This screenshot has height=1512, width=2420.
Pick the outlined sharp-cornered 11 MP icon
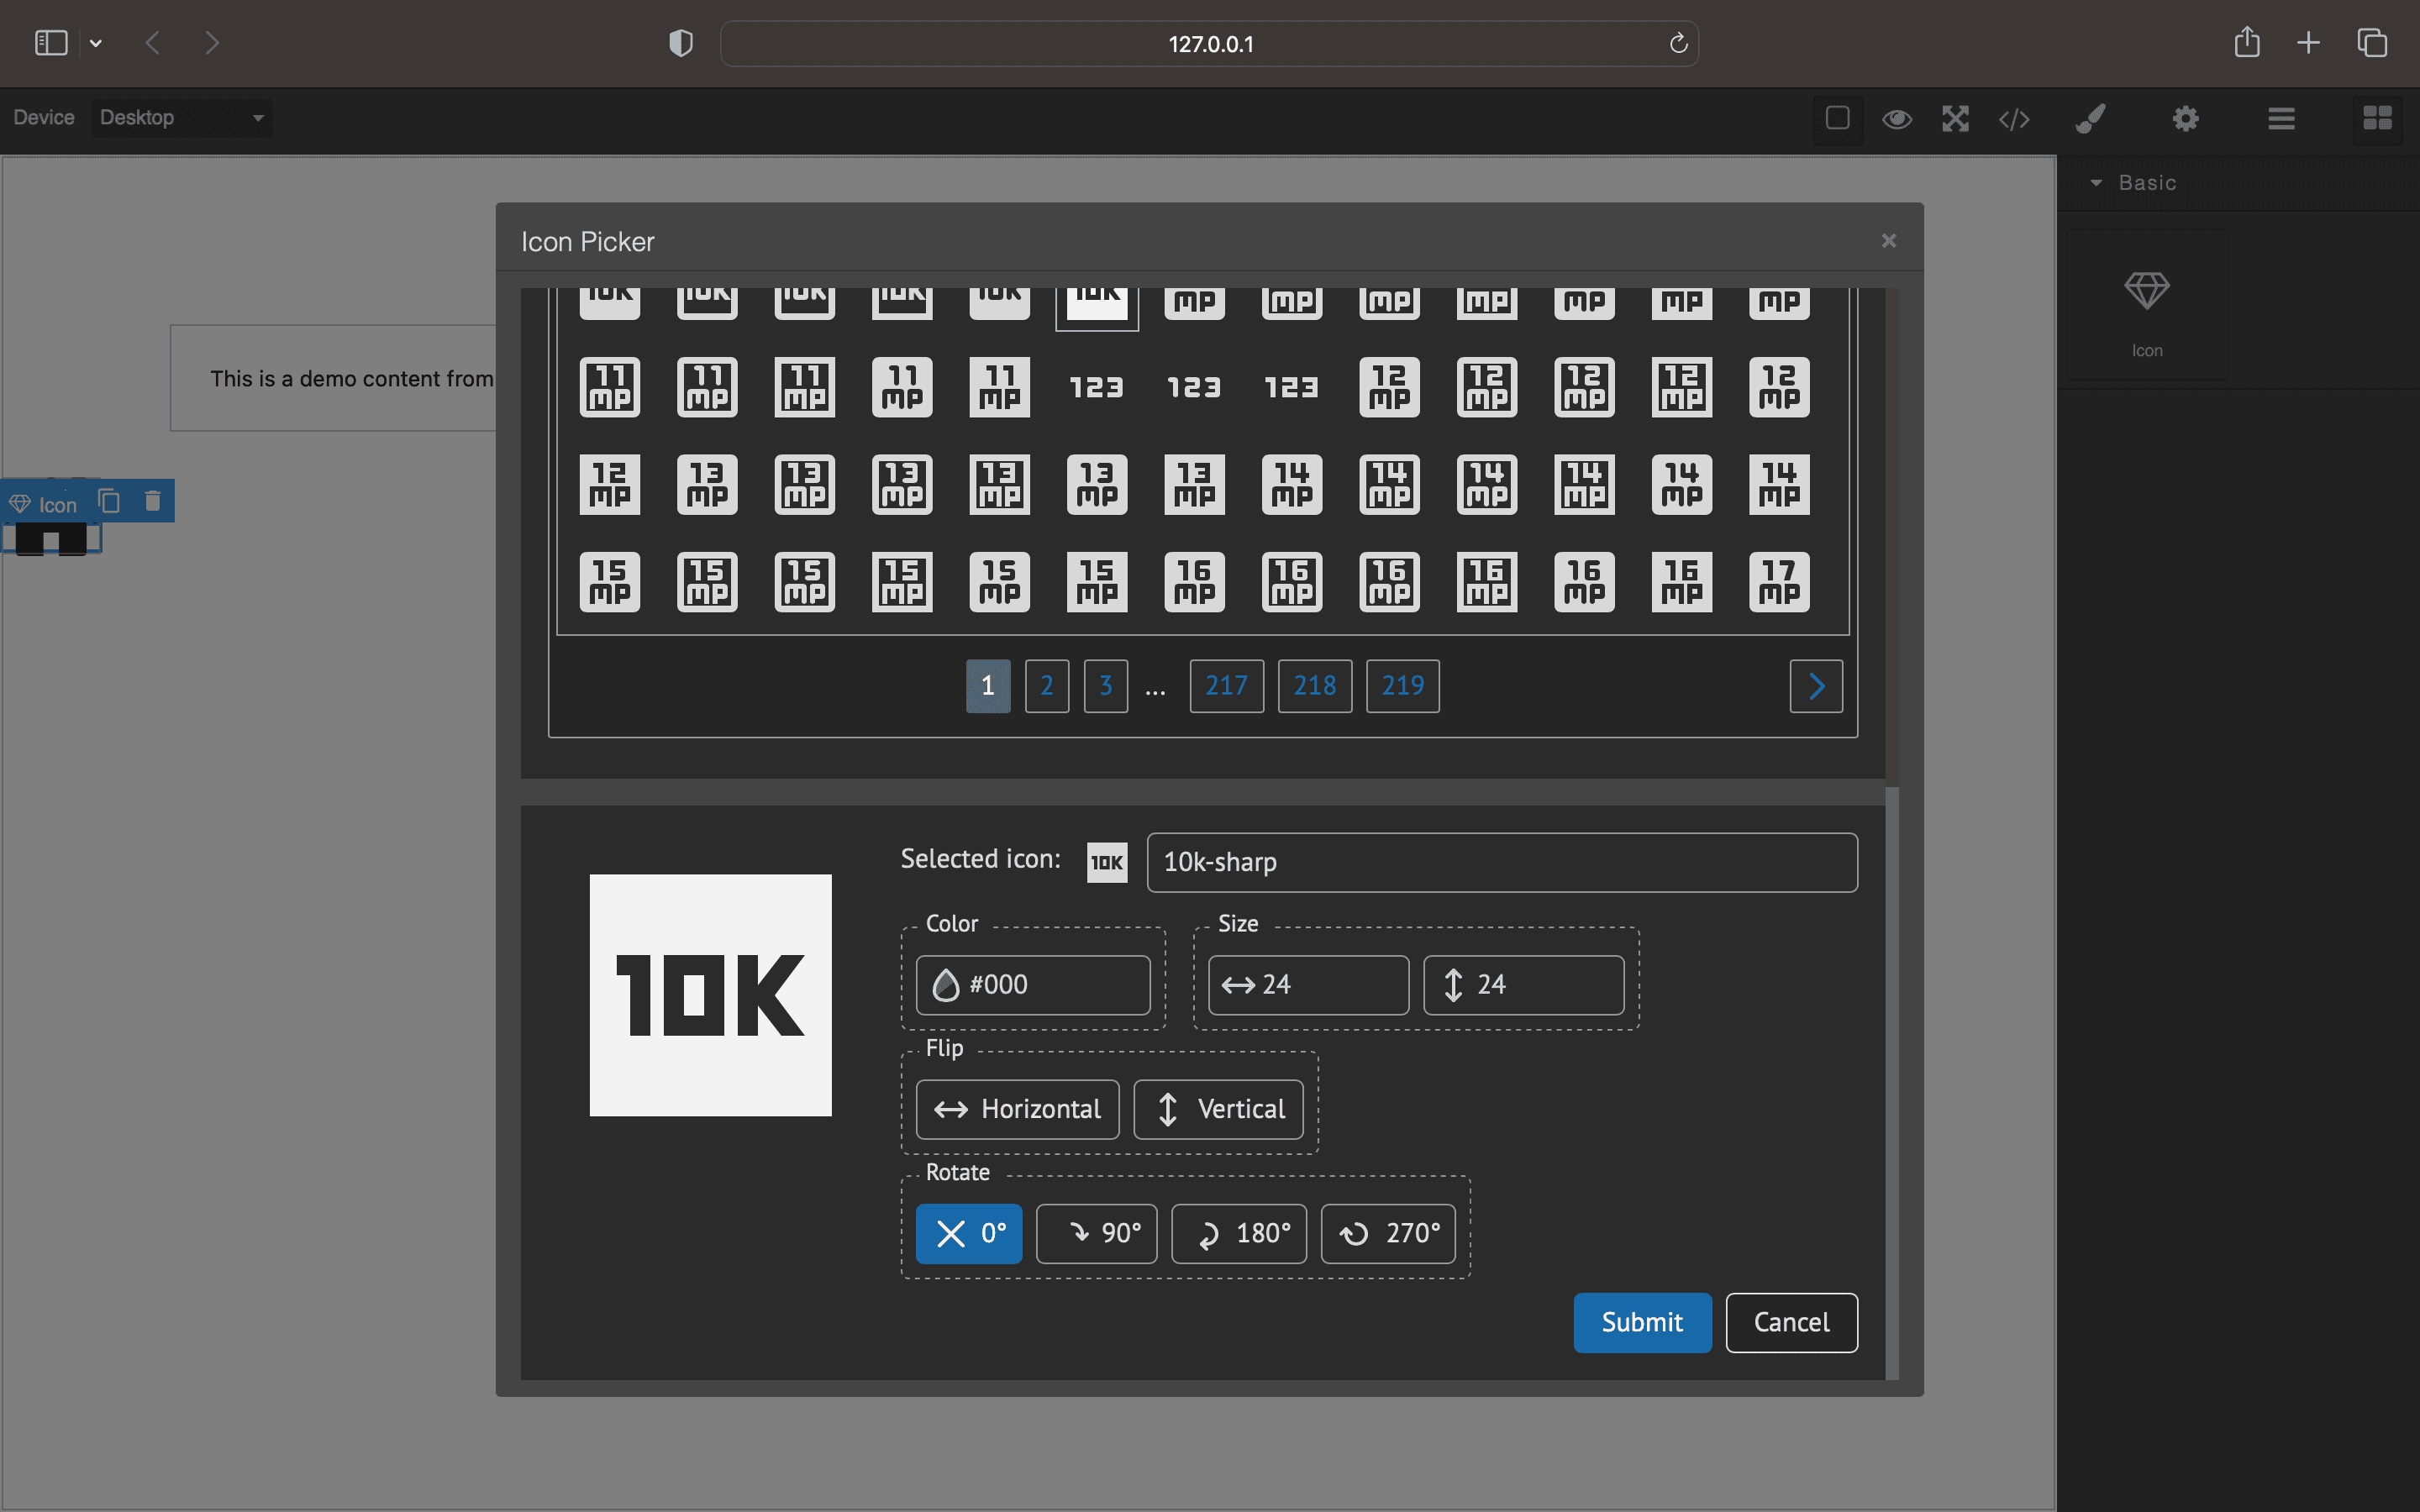[x=804, y=387]
